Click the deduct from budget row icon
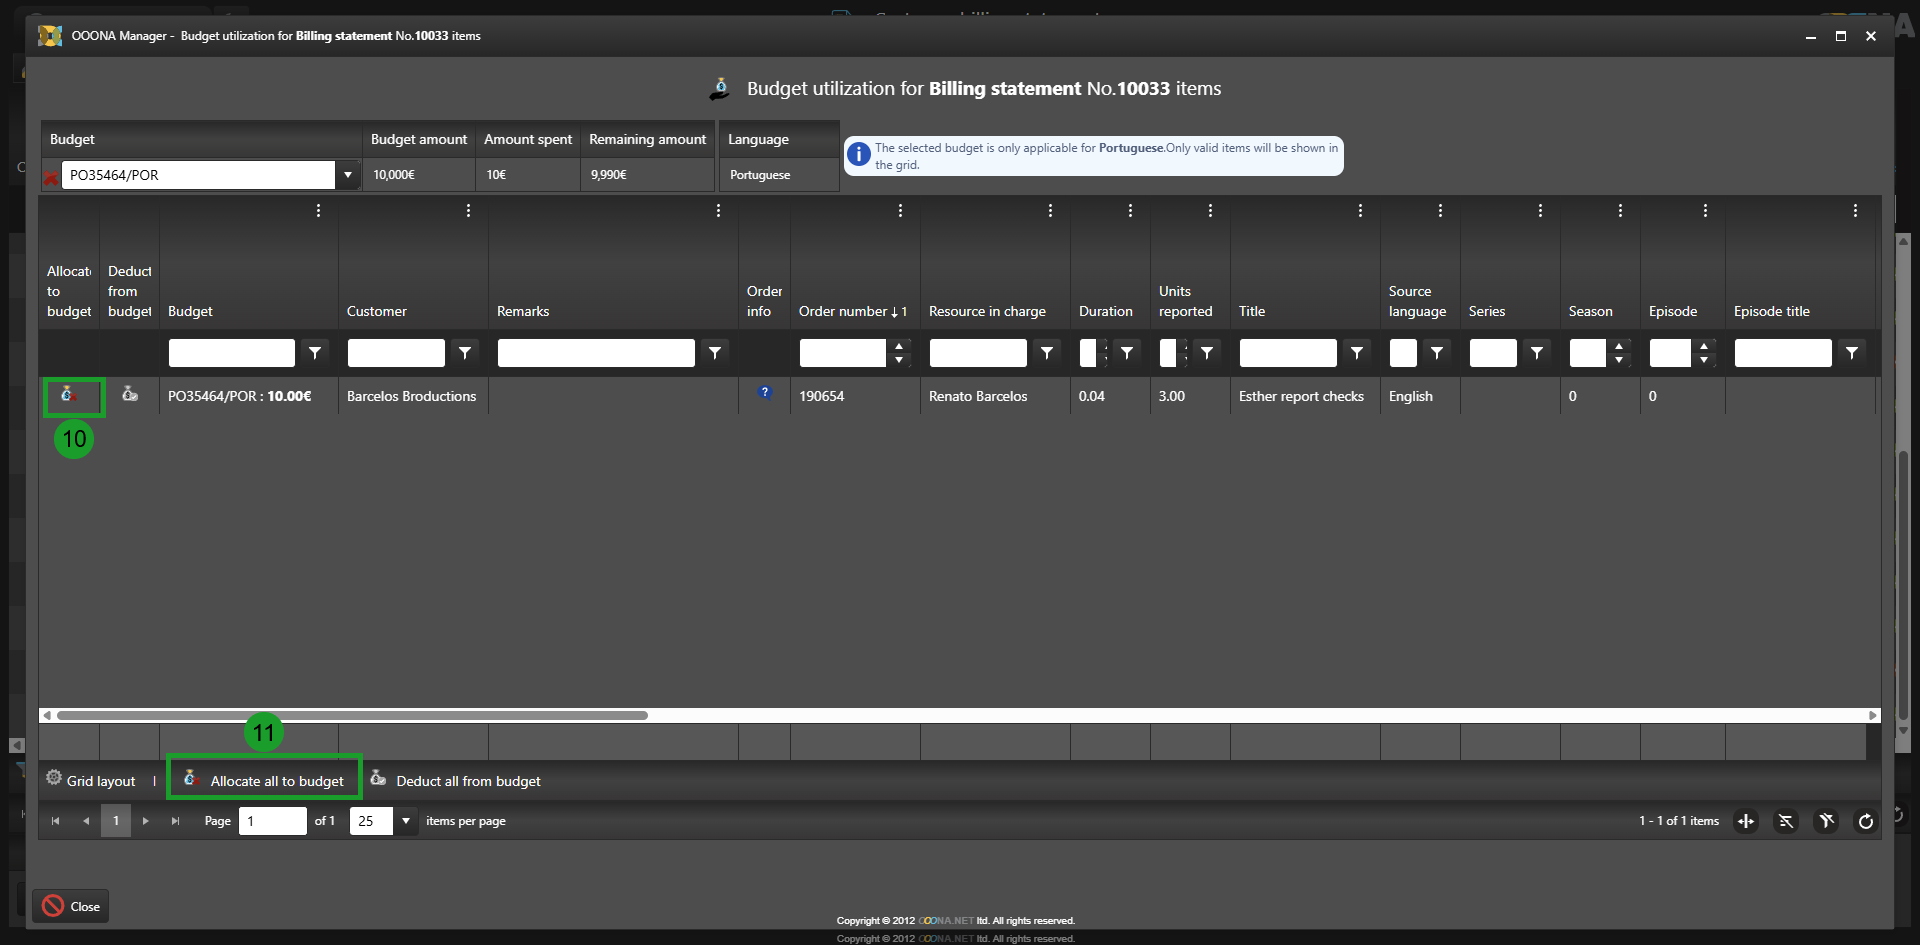This screenshot has height=945, width=1920. [130, 395]
